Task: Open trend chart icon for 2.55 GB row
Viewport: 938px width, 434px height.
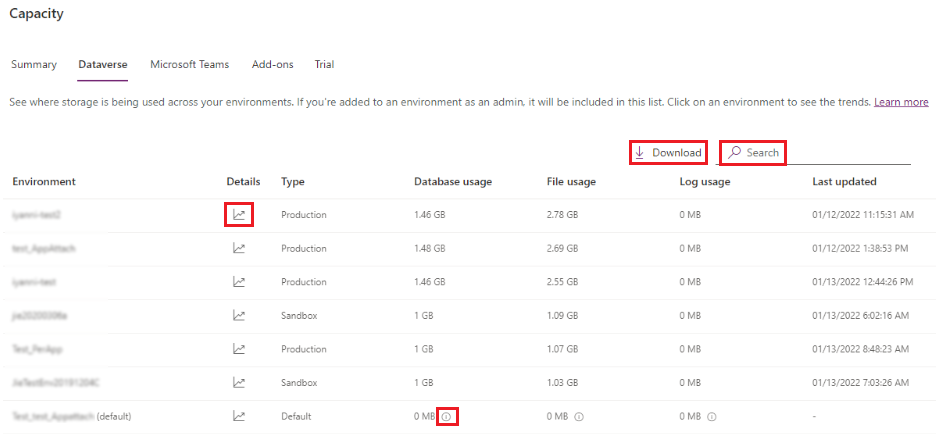Action: tap(239, 282)
